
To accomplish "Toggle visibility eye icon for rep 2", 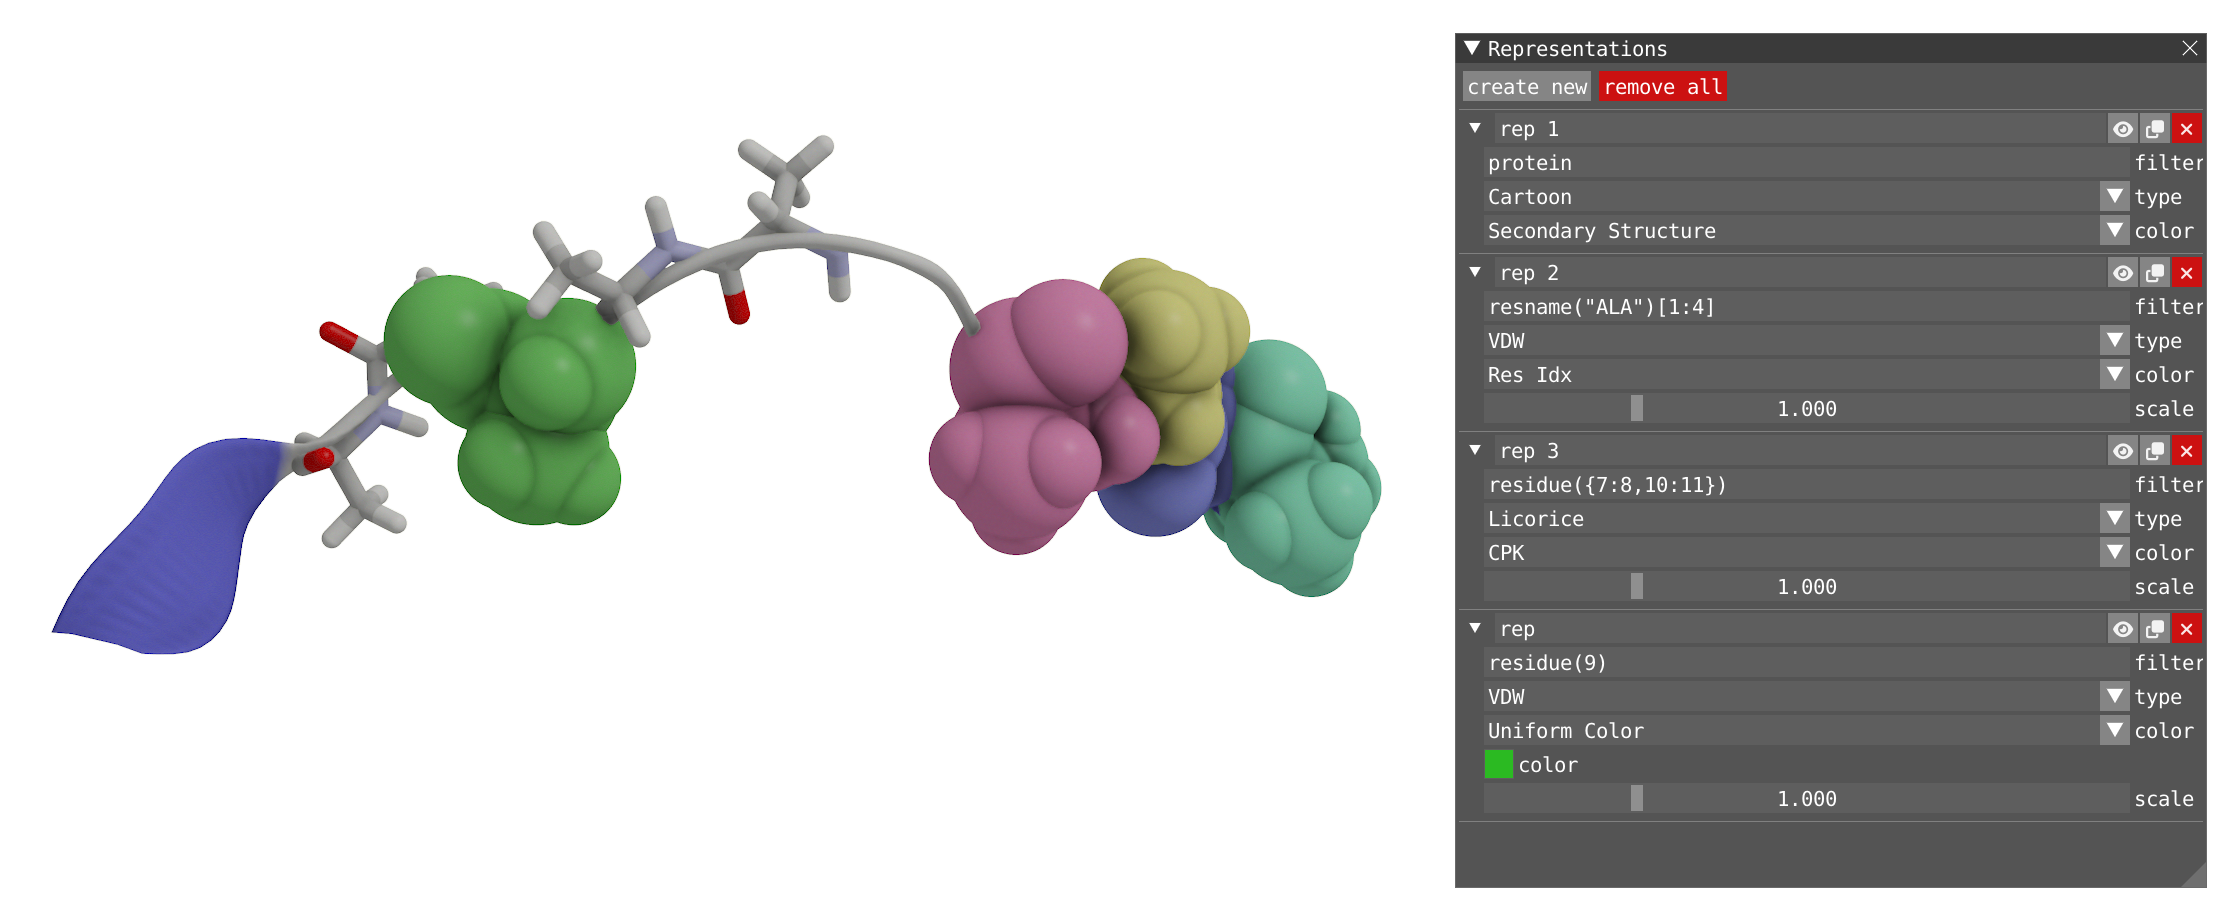I will 2122,273.
